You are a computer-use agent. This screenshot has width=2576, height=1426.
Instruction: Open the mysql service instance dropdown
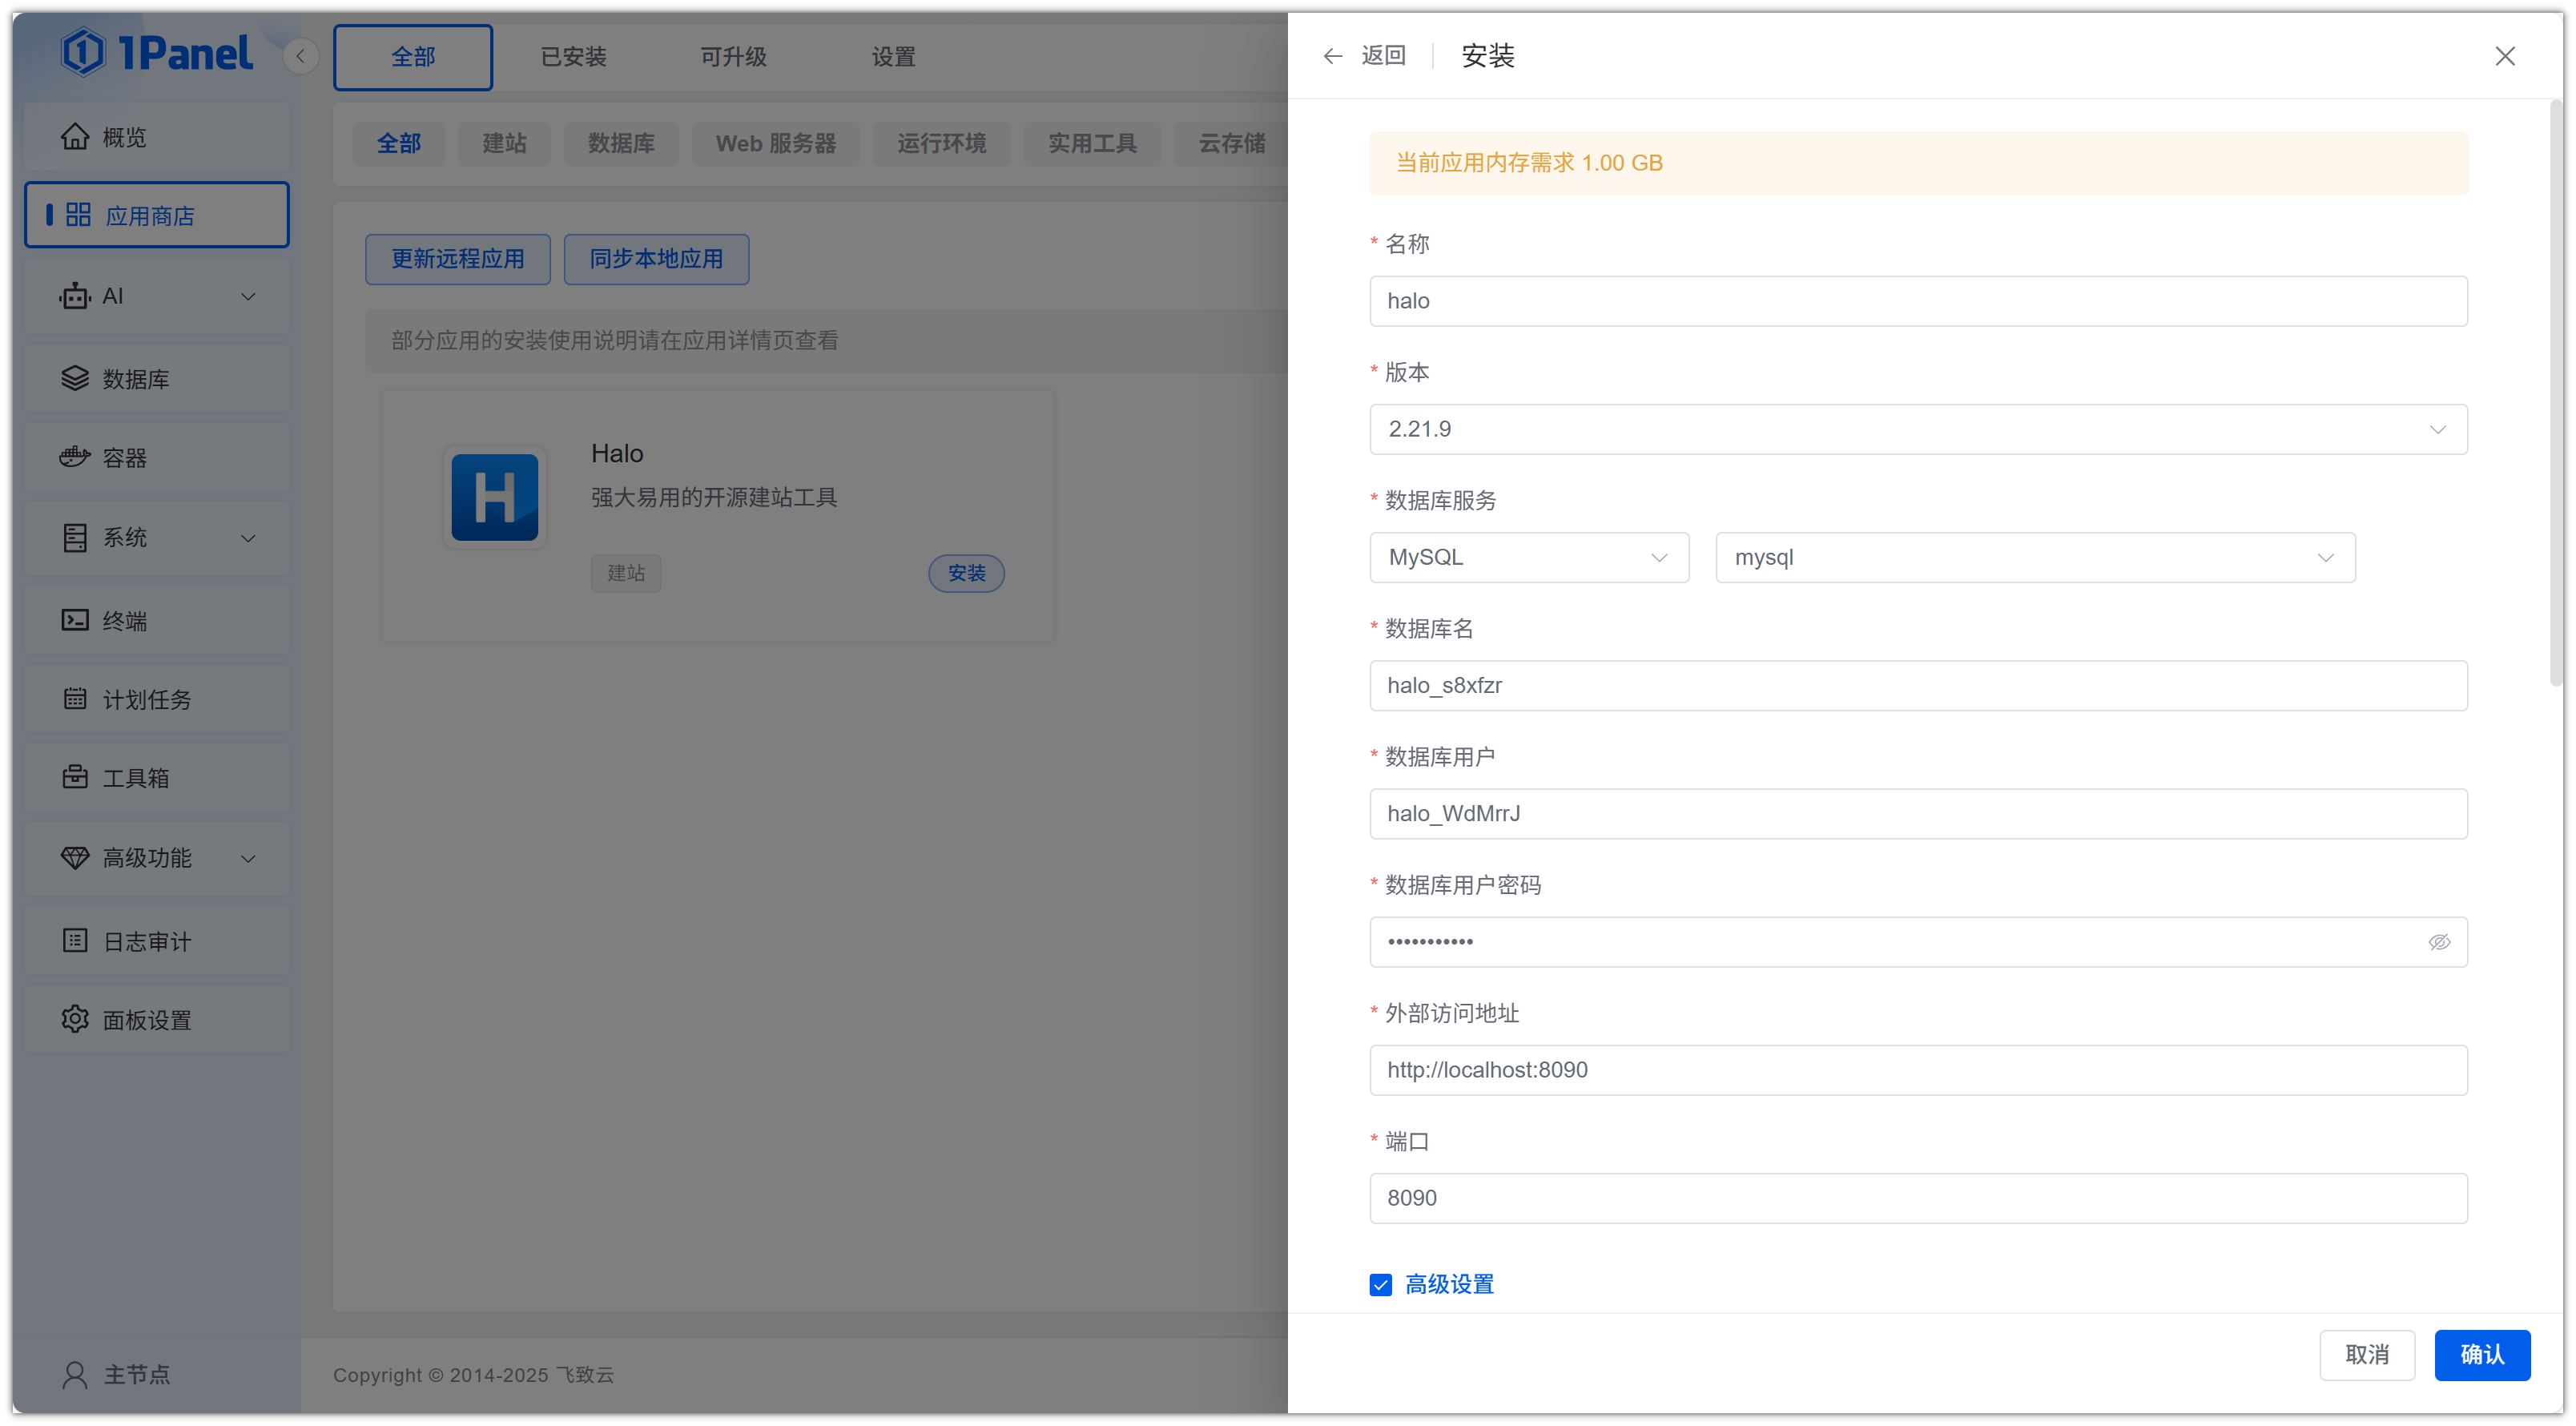(x=2034, y=557)
